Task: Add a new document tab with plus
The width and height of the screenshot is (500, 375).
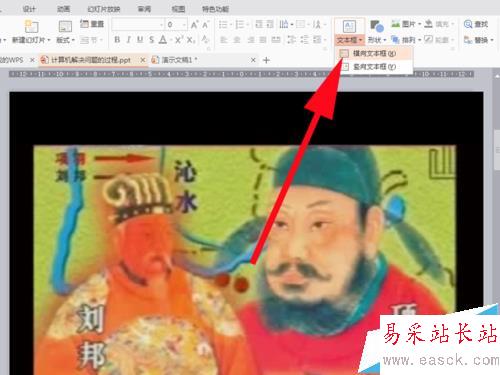Action: (266, 60)
